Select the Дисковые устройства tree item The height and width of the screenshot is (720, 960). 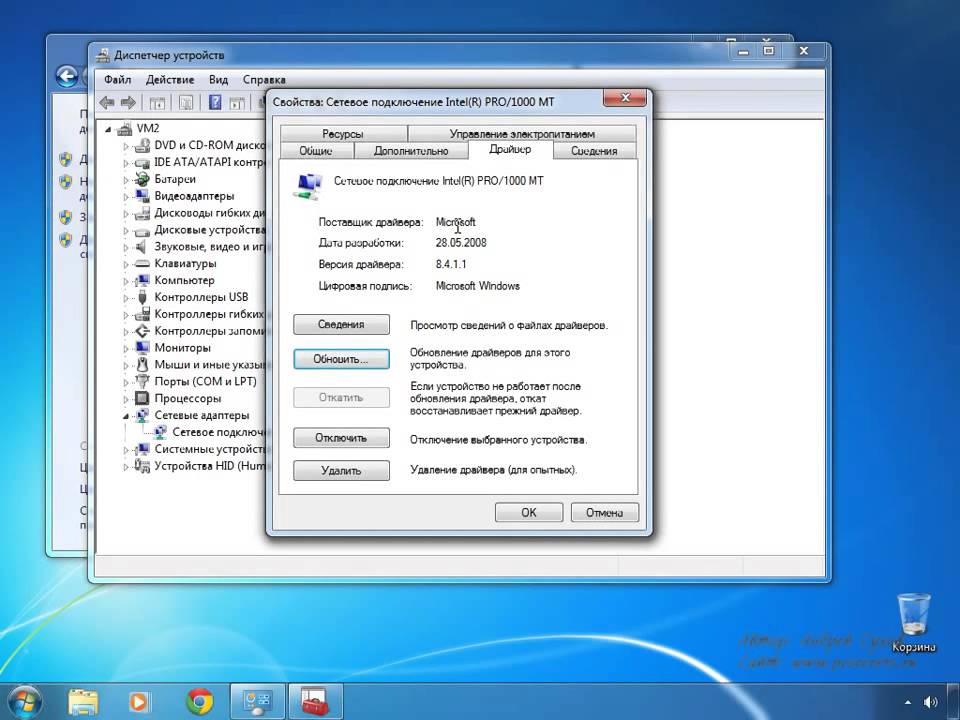(x=209, y=230)
